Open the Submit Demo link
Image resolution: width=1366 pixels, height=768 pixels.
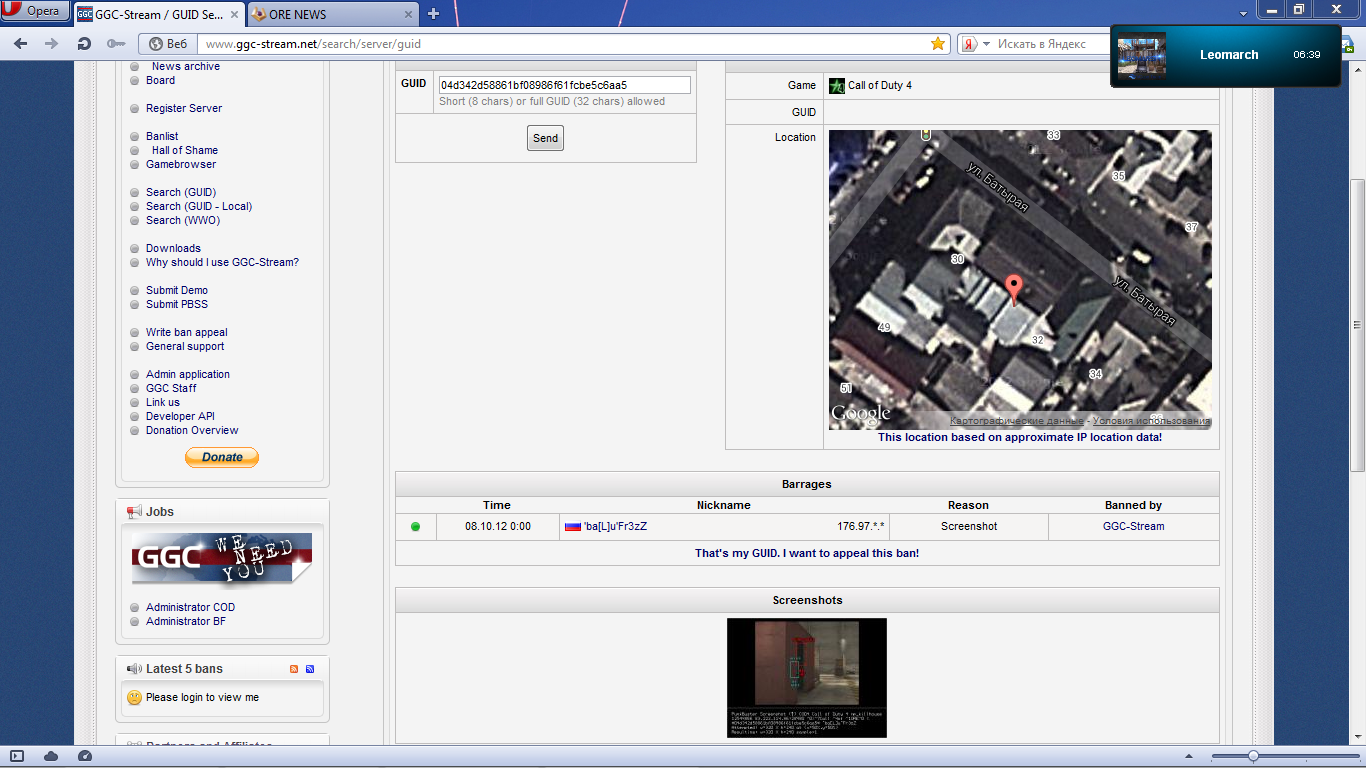click(x=177, y=290)
